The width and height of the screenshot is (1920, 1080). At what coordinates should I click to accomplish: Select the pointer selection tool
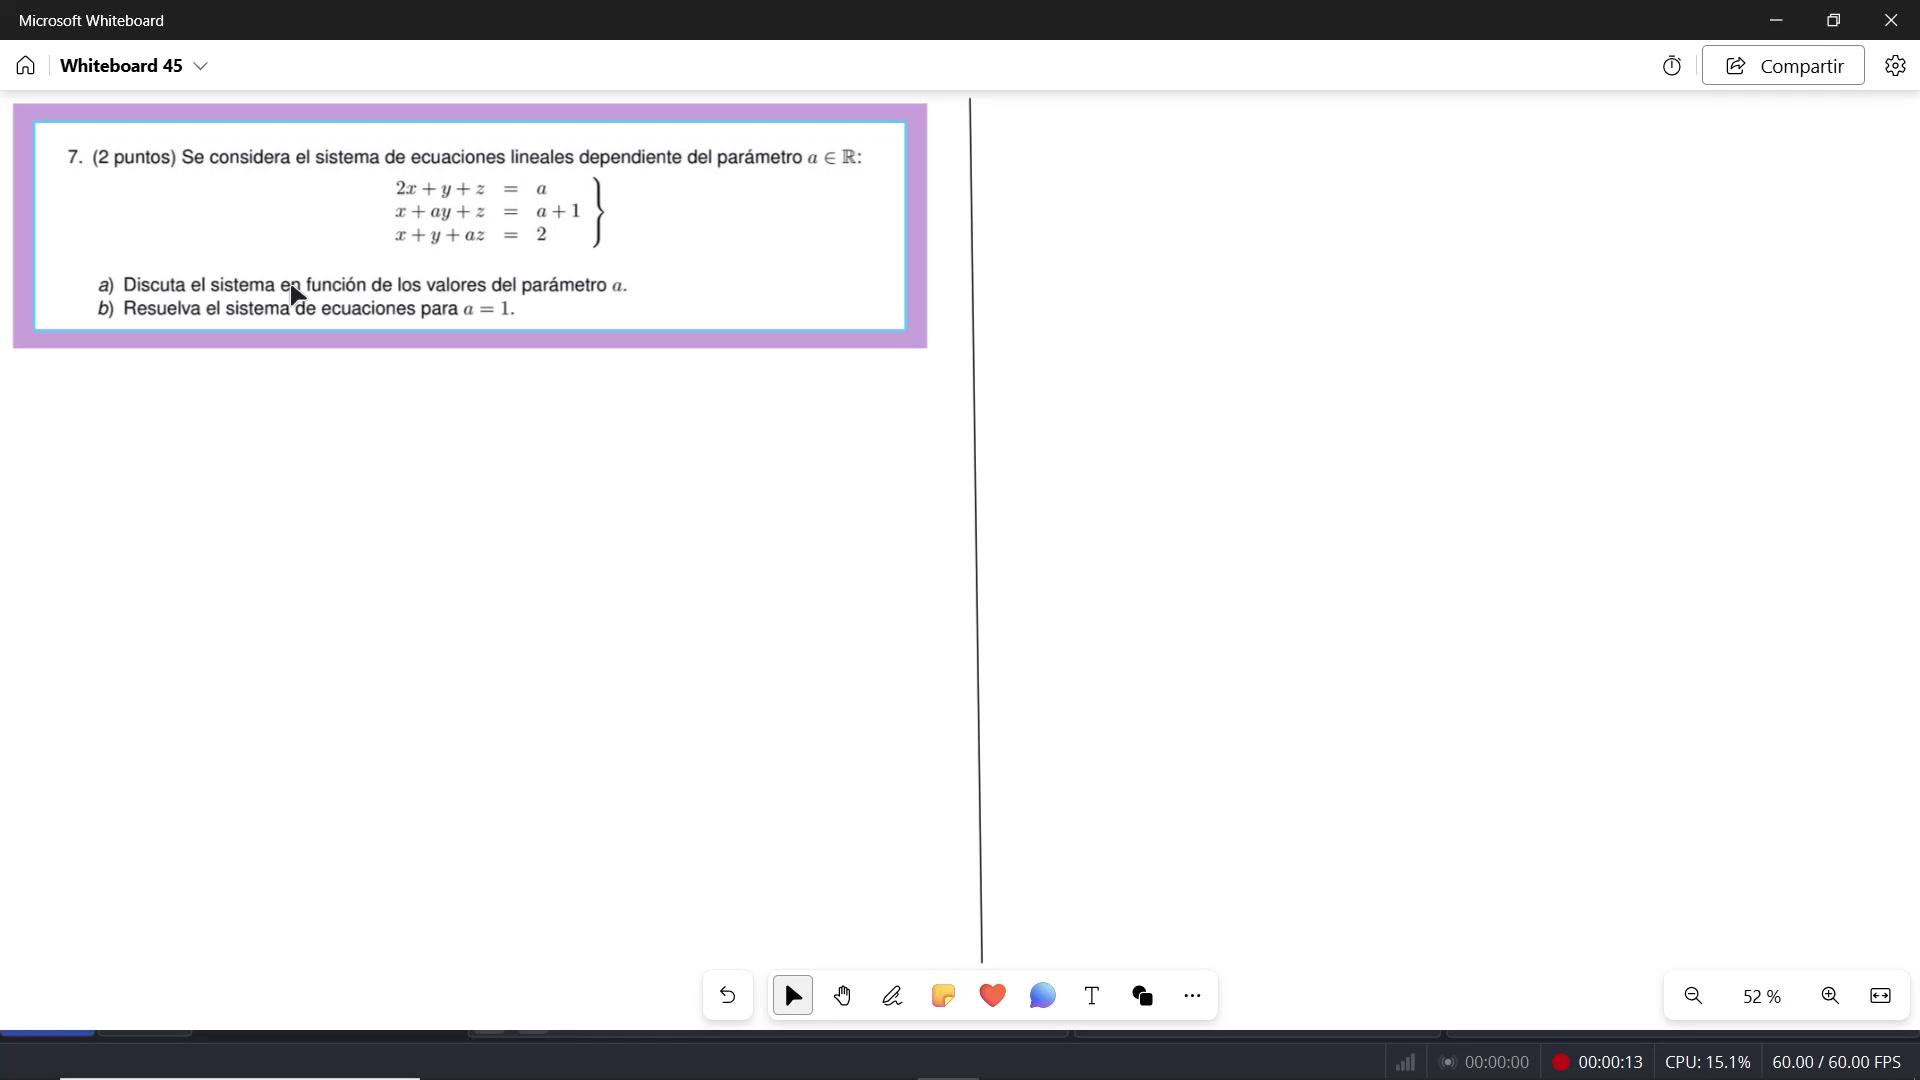tap(793, 996)
